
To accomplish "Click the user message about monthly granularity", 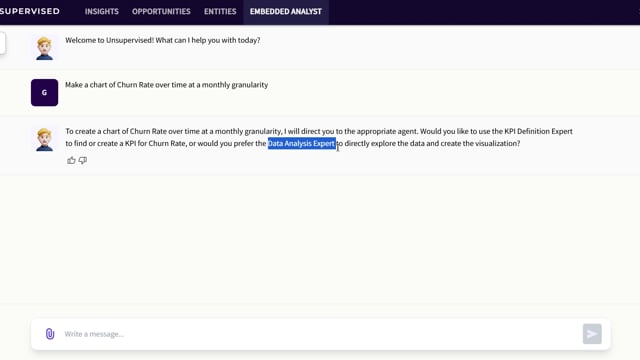I will point(167,85).
